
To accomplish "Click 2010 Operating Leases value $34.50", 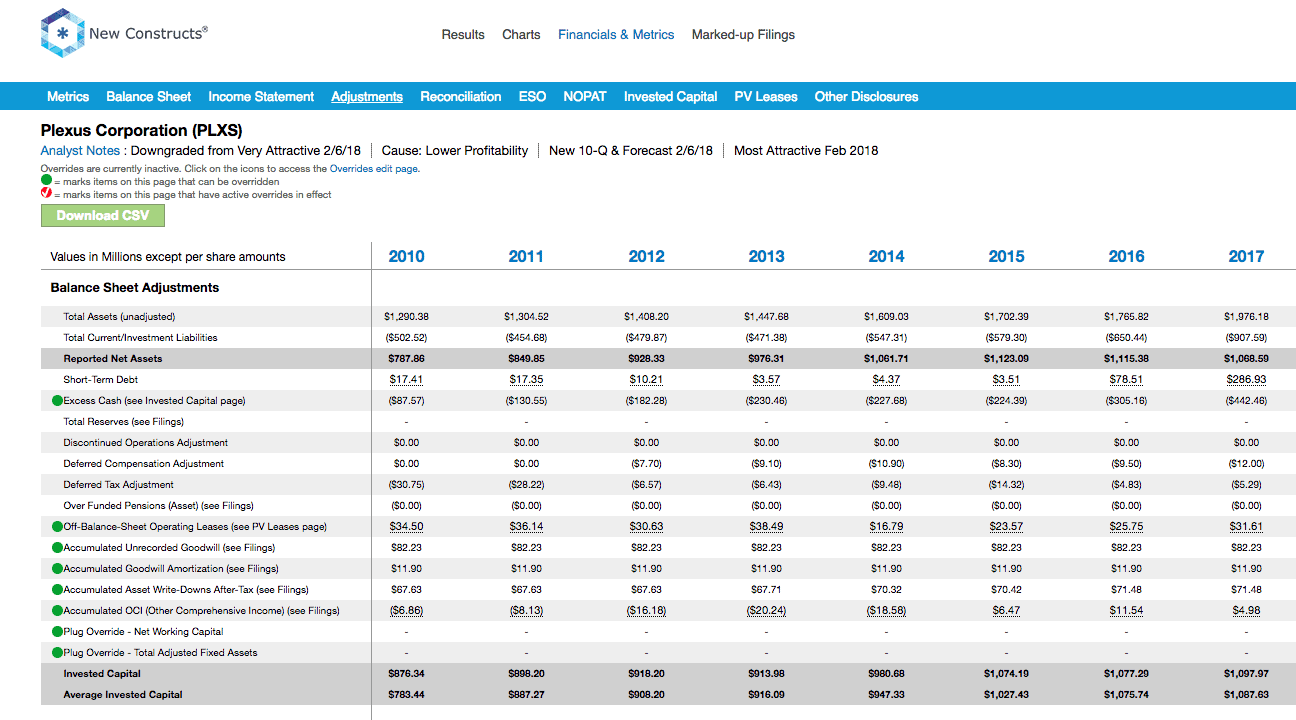I will pyautogui.click(x=406, y=527).
